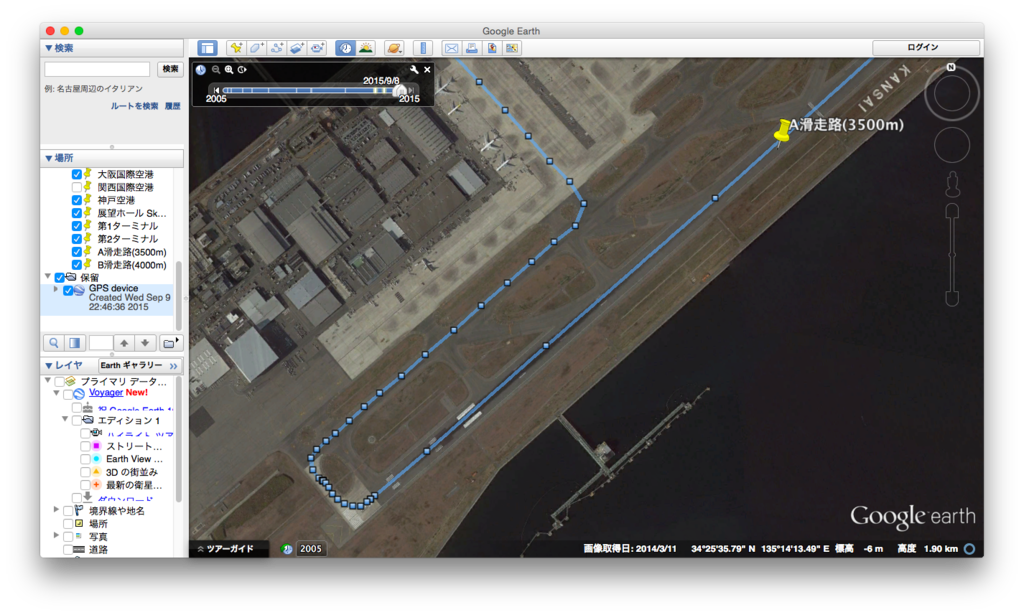
Task: Click the ログイン sign-in button
Action: (x=925, y=48)
